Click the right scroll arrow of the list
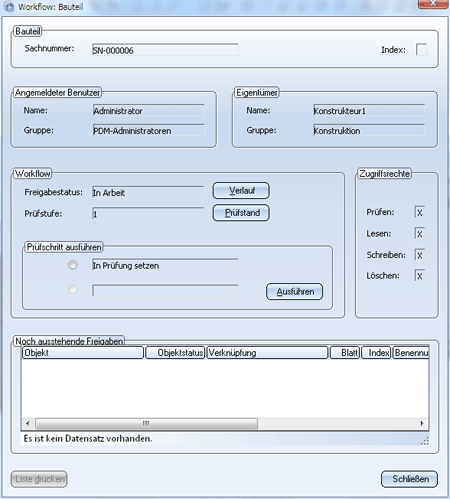 422,423
